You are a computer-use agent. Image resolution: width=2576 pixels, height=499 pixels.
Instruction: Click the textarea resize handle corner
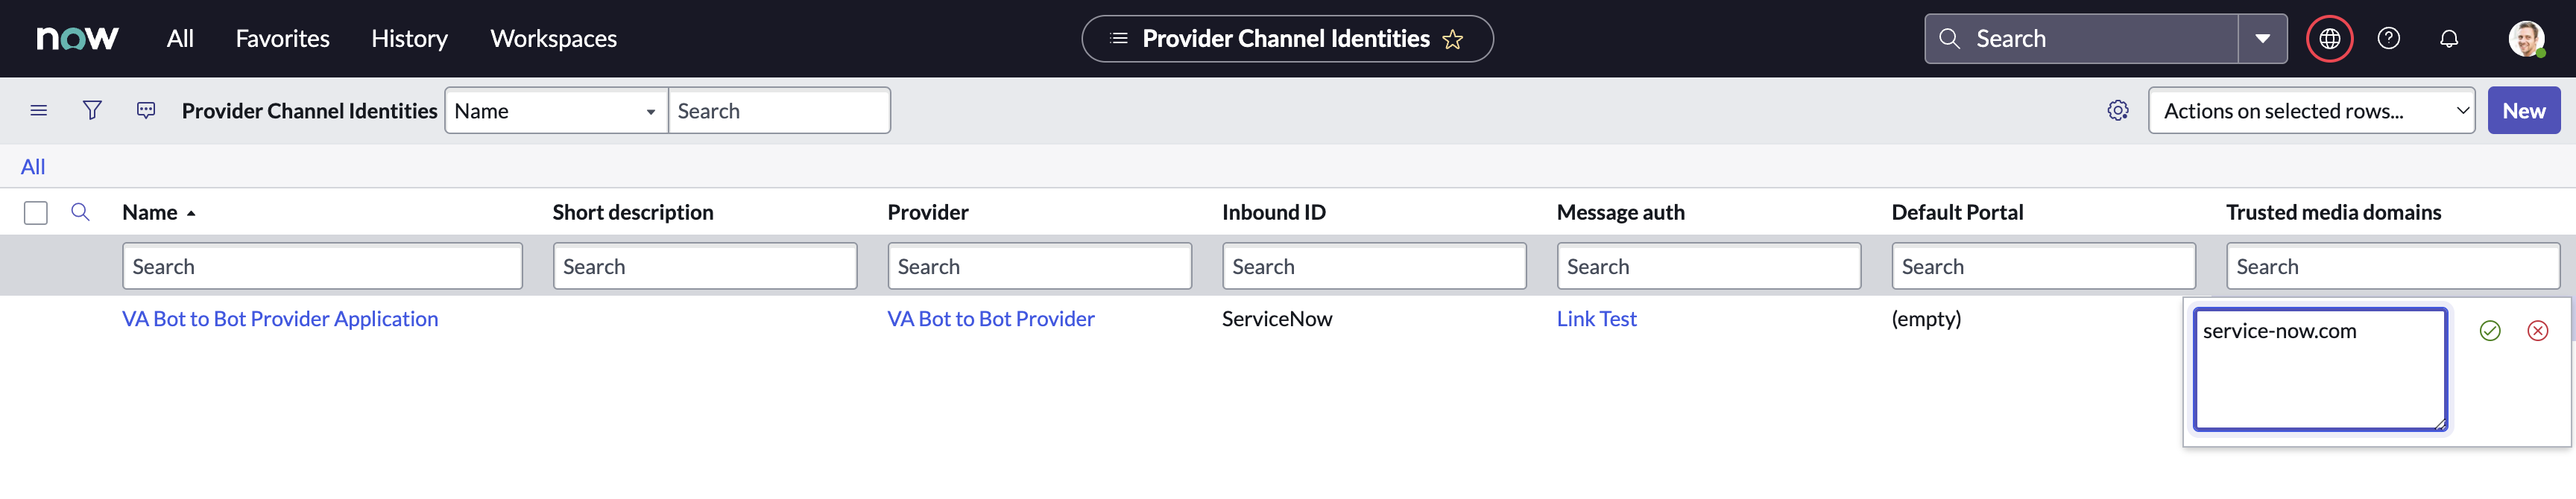point(2440,424)
